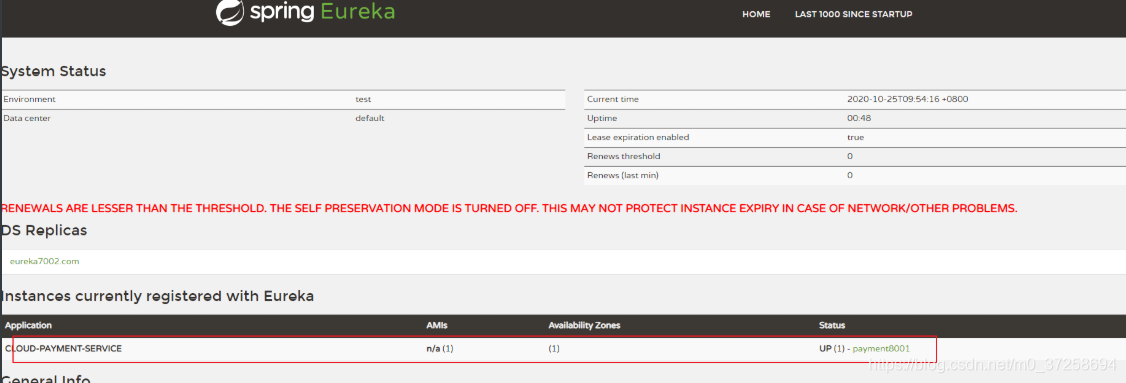Select the Renews threshold value 0
Screen dimensions: 1126x383
(x=850, y=156)
